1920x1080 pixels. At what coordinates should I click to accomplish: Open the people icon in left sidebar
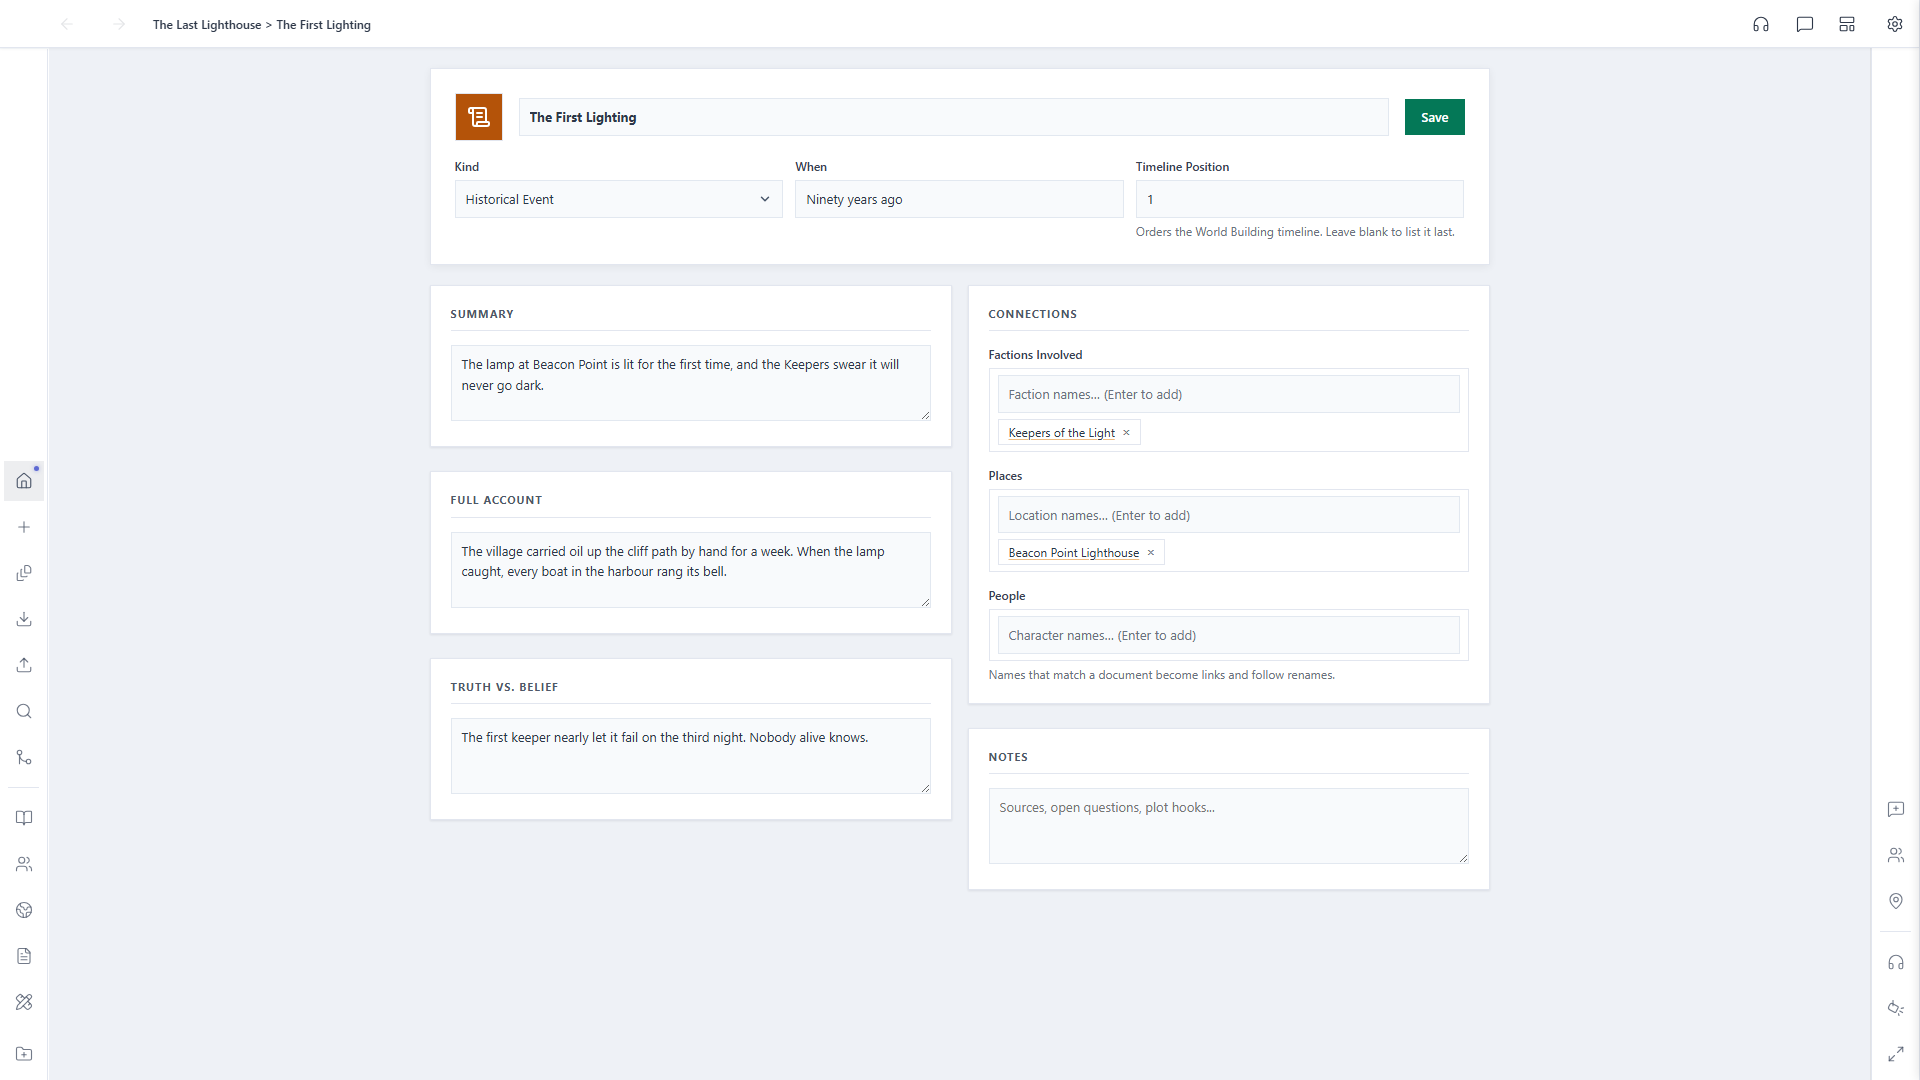[24, 864]
